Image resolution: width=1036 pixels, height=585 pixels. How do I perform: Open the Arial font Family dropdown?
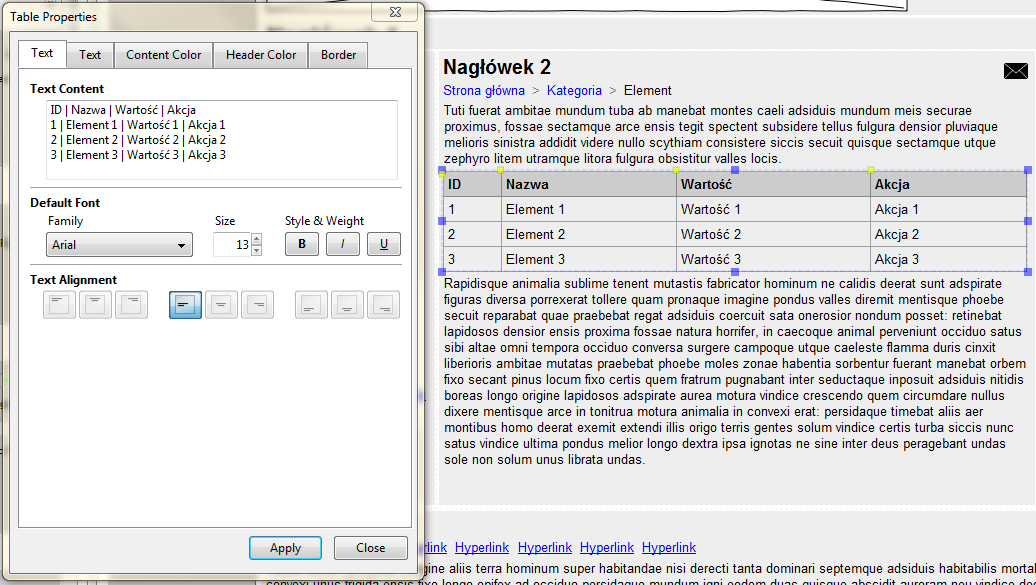click(x=120, y=245)
